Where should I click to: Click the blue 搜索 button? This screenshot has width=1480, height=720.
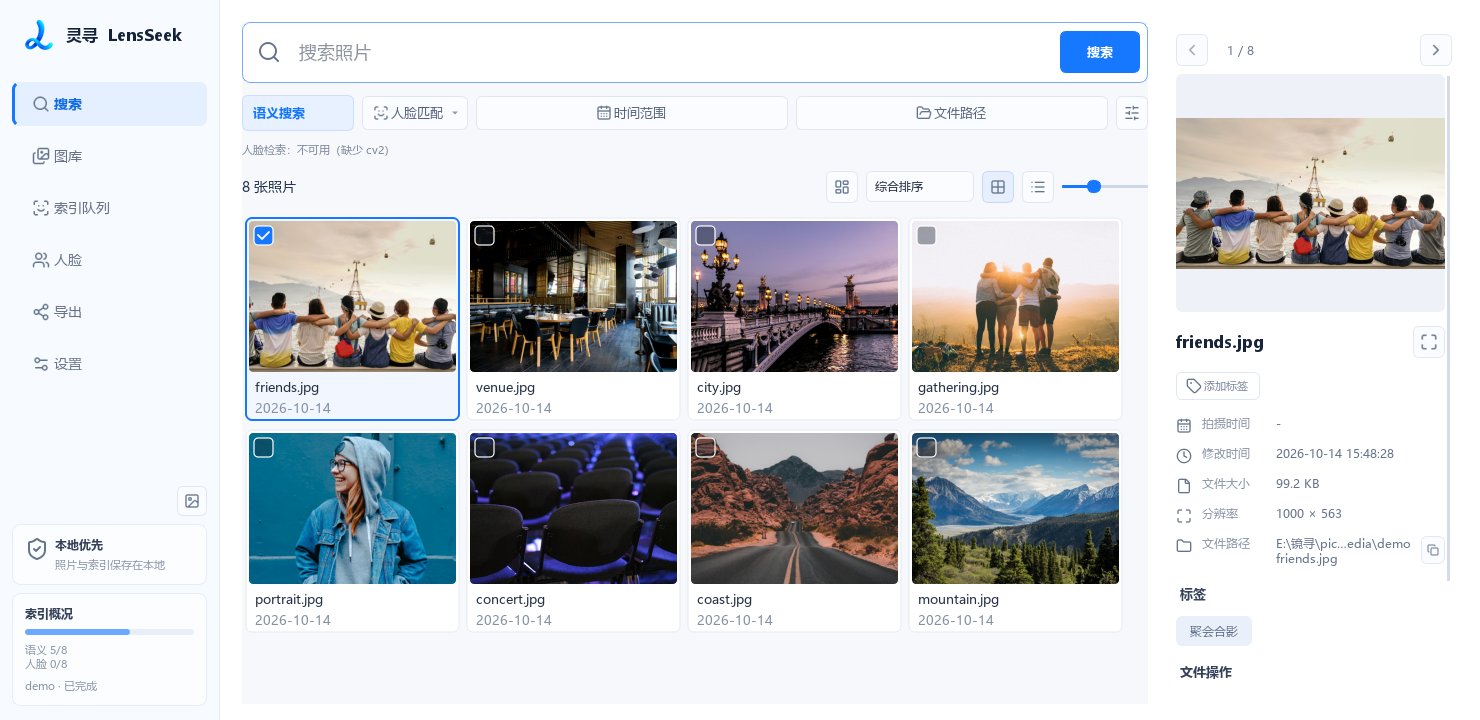tap(1100, 52)
